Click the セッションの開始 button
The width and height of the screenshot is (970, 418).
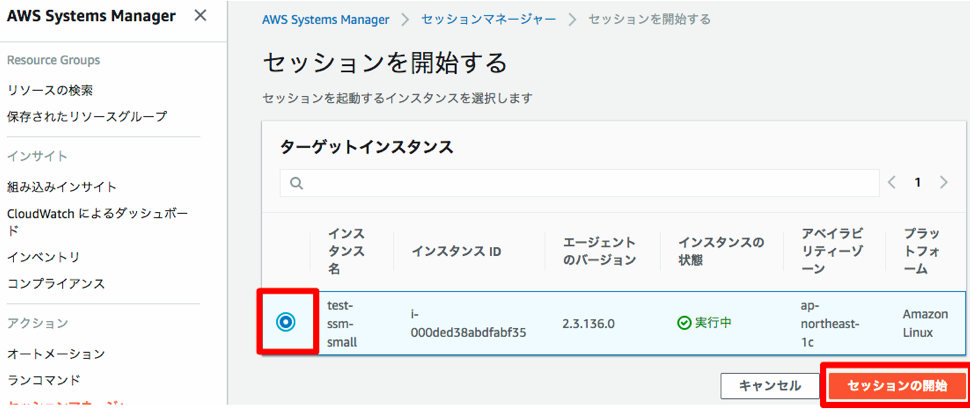(897, 386)
